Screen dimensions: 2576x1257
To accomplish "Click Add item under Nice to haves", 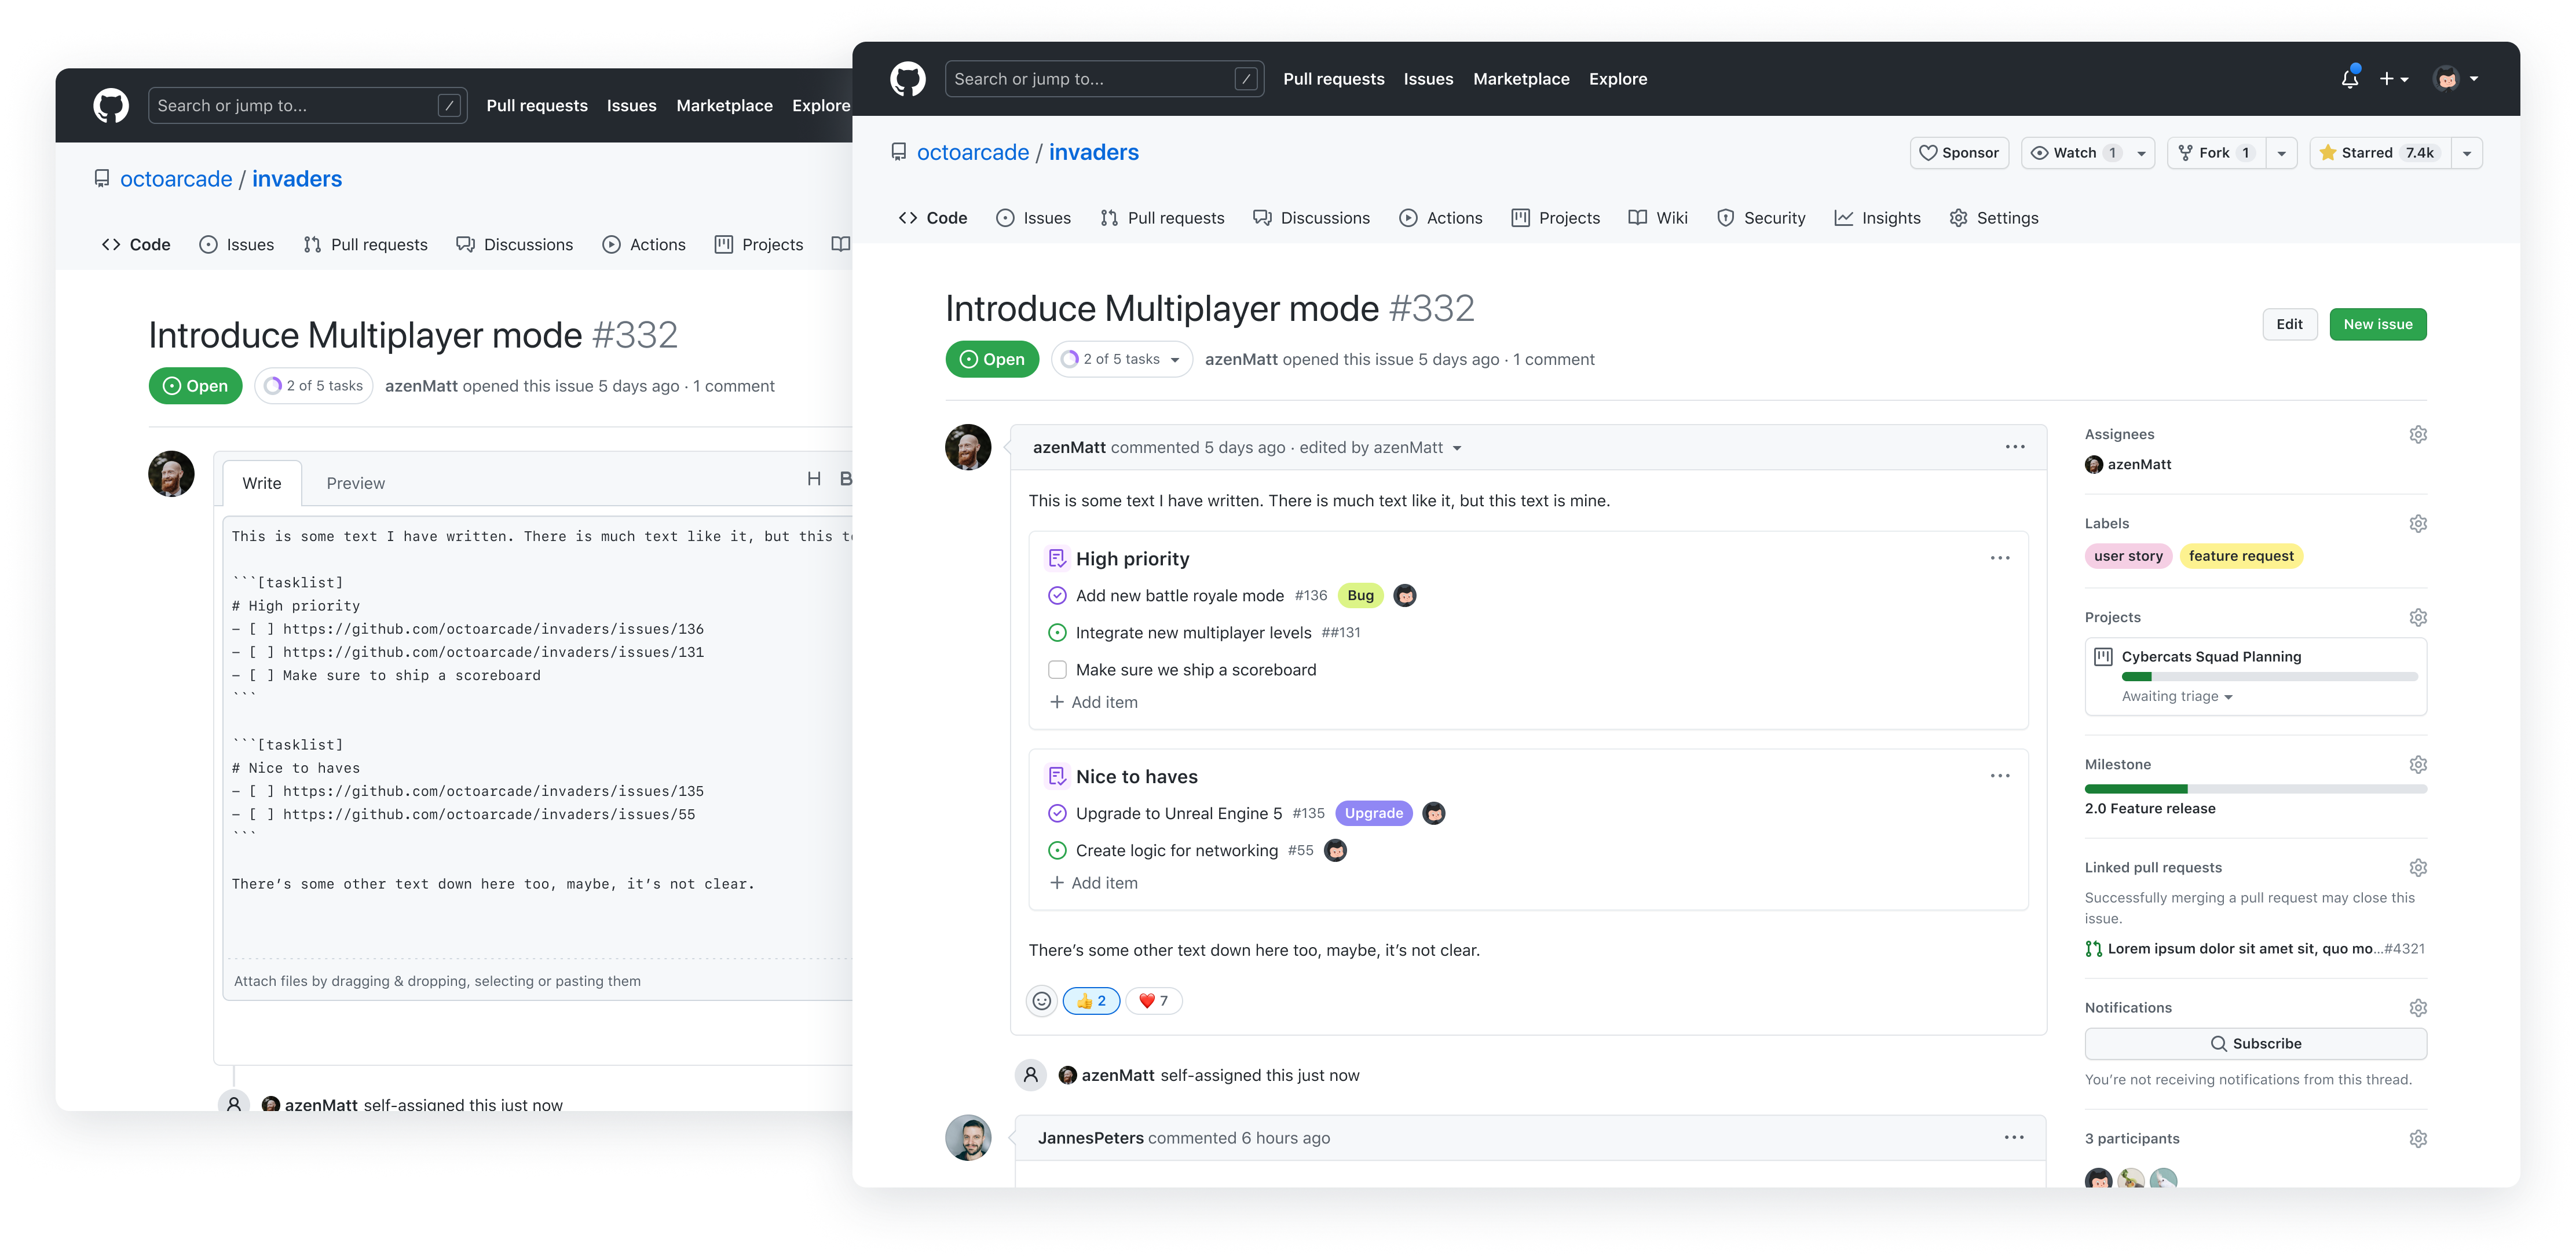I will click(x=1093, y=883).
